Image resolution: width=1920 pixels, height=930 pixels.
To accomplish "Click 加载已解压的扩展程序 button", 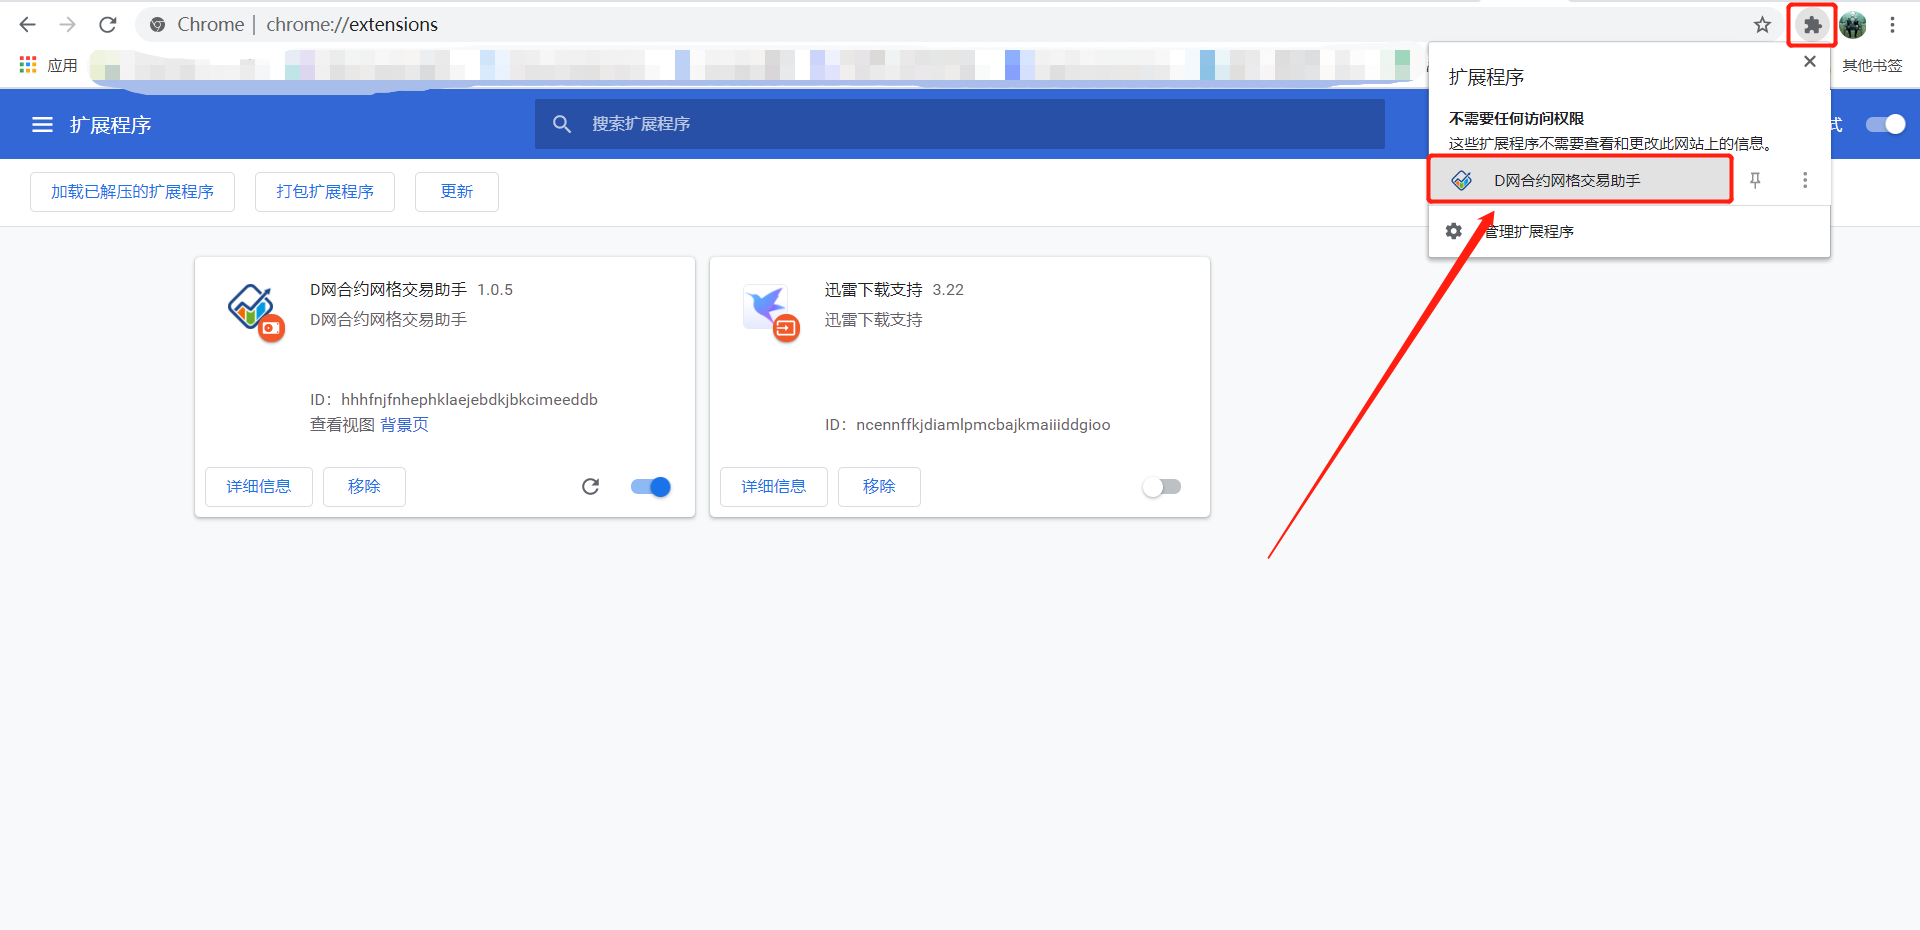I will tap(132, 192).
